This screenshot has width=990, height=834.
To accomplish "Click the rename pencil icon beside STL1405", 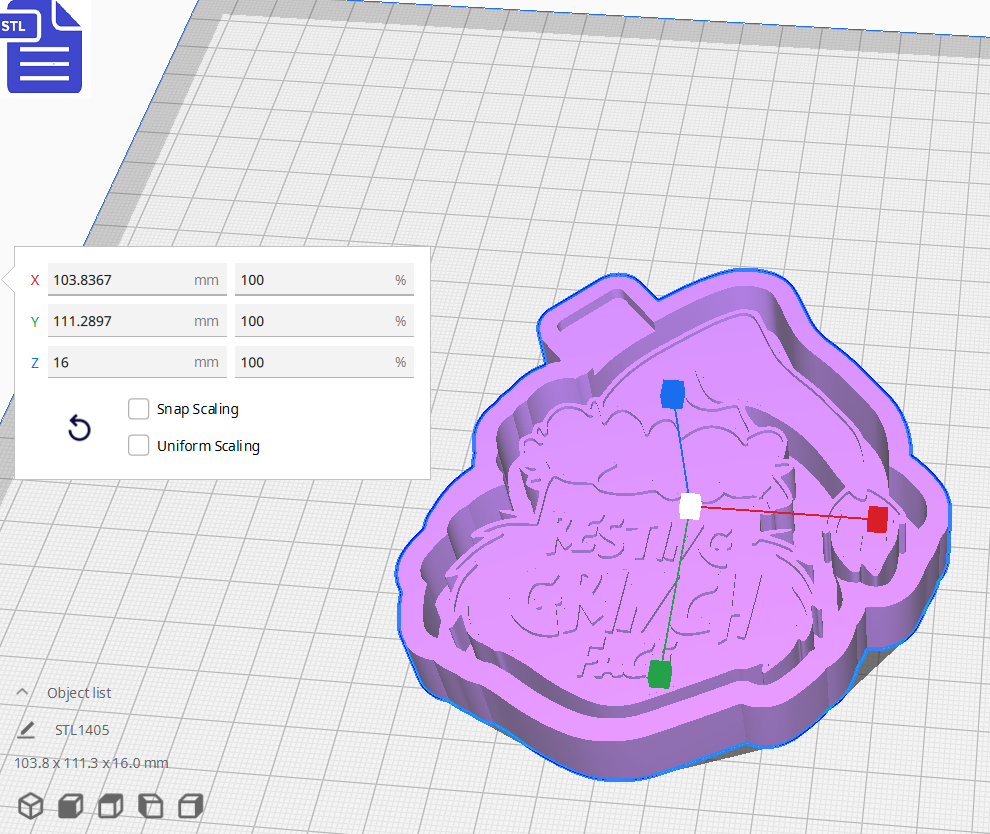I will [26, 730].
